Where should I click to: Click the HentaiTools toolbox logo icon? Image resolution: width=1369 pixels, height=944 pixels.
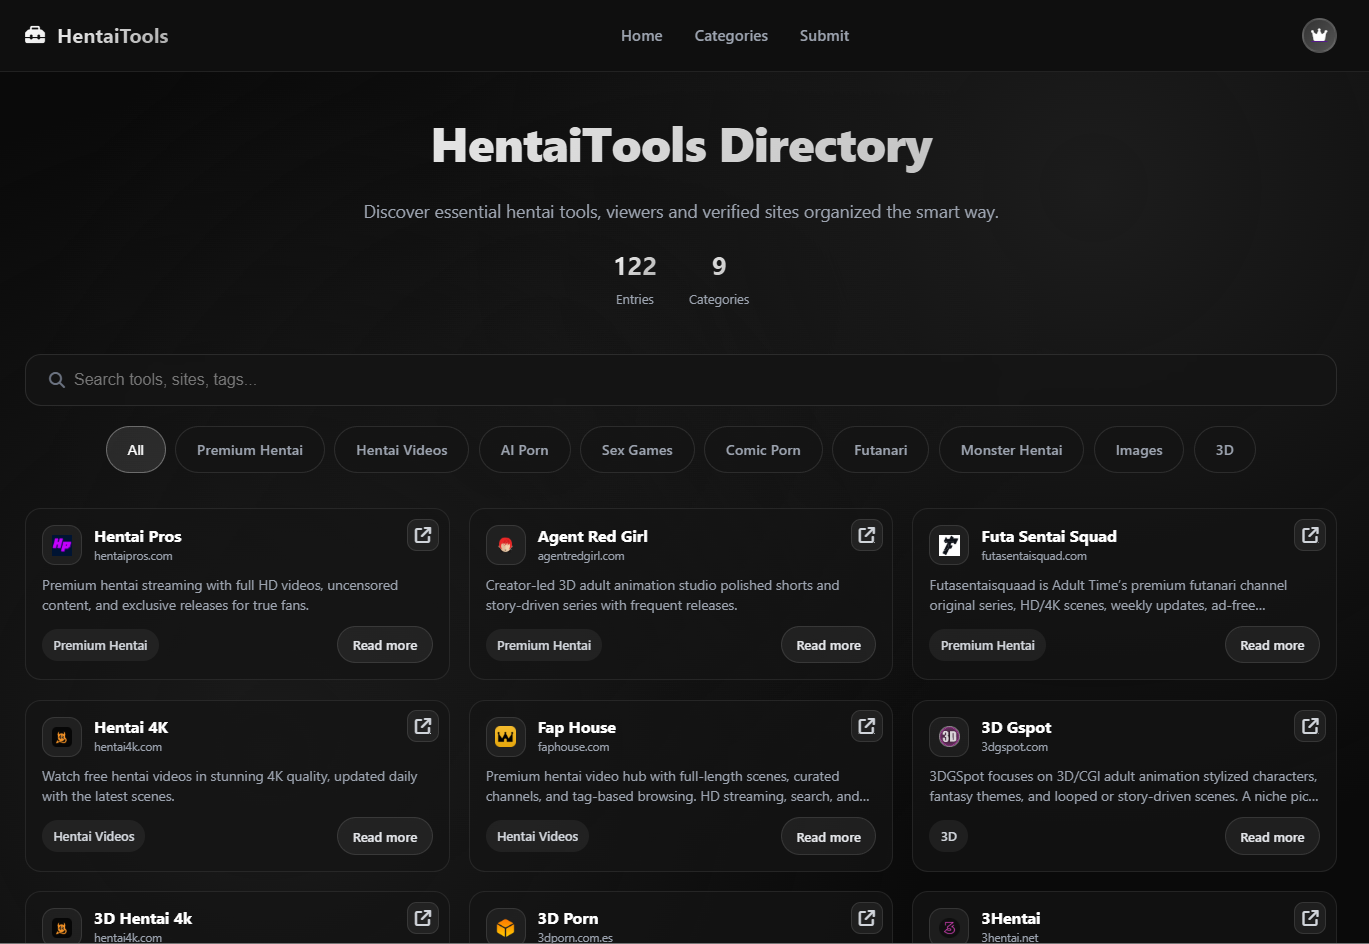point(35,36)
